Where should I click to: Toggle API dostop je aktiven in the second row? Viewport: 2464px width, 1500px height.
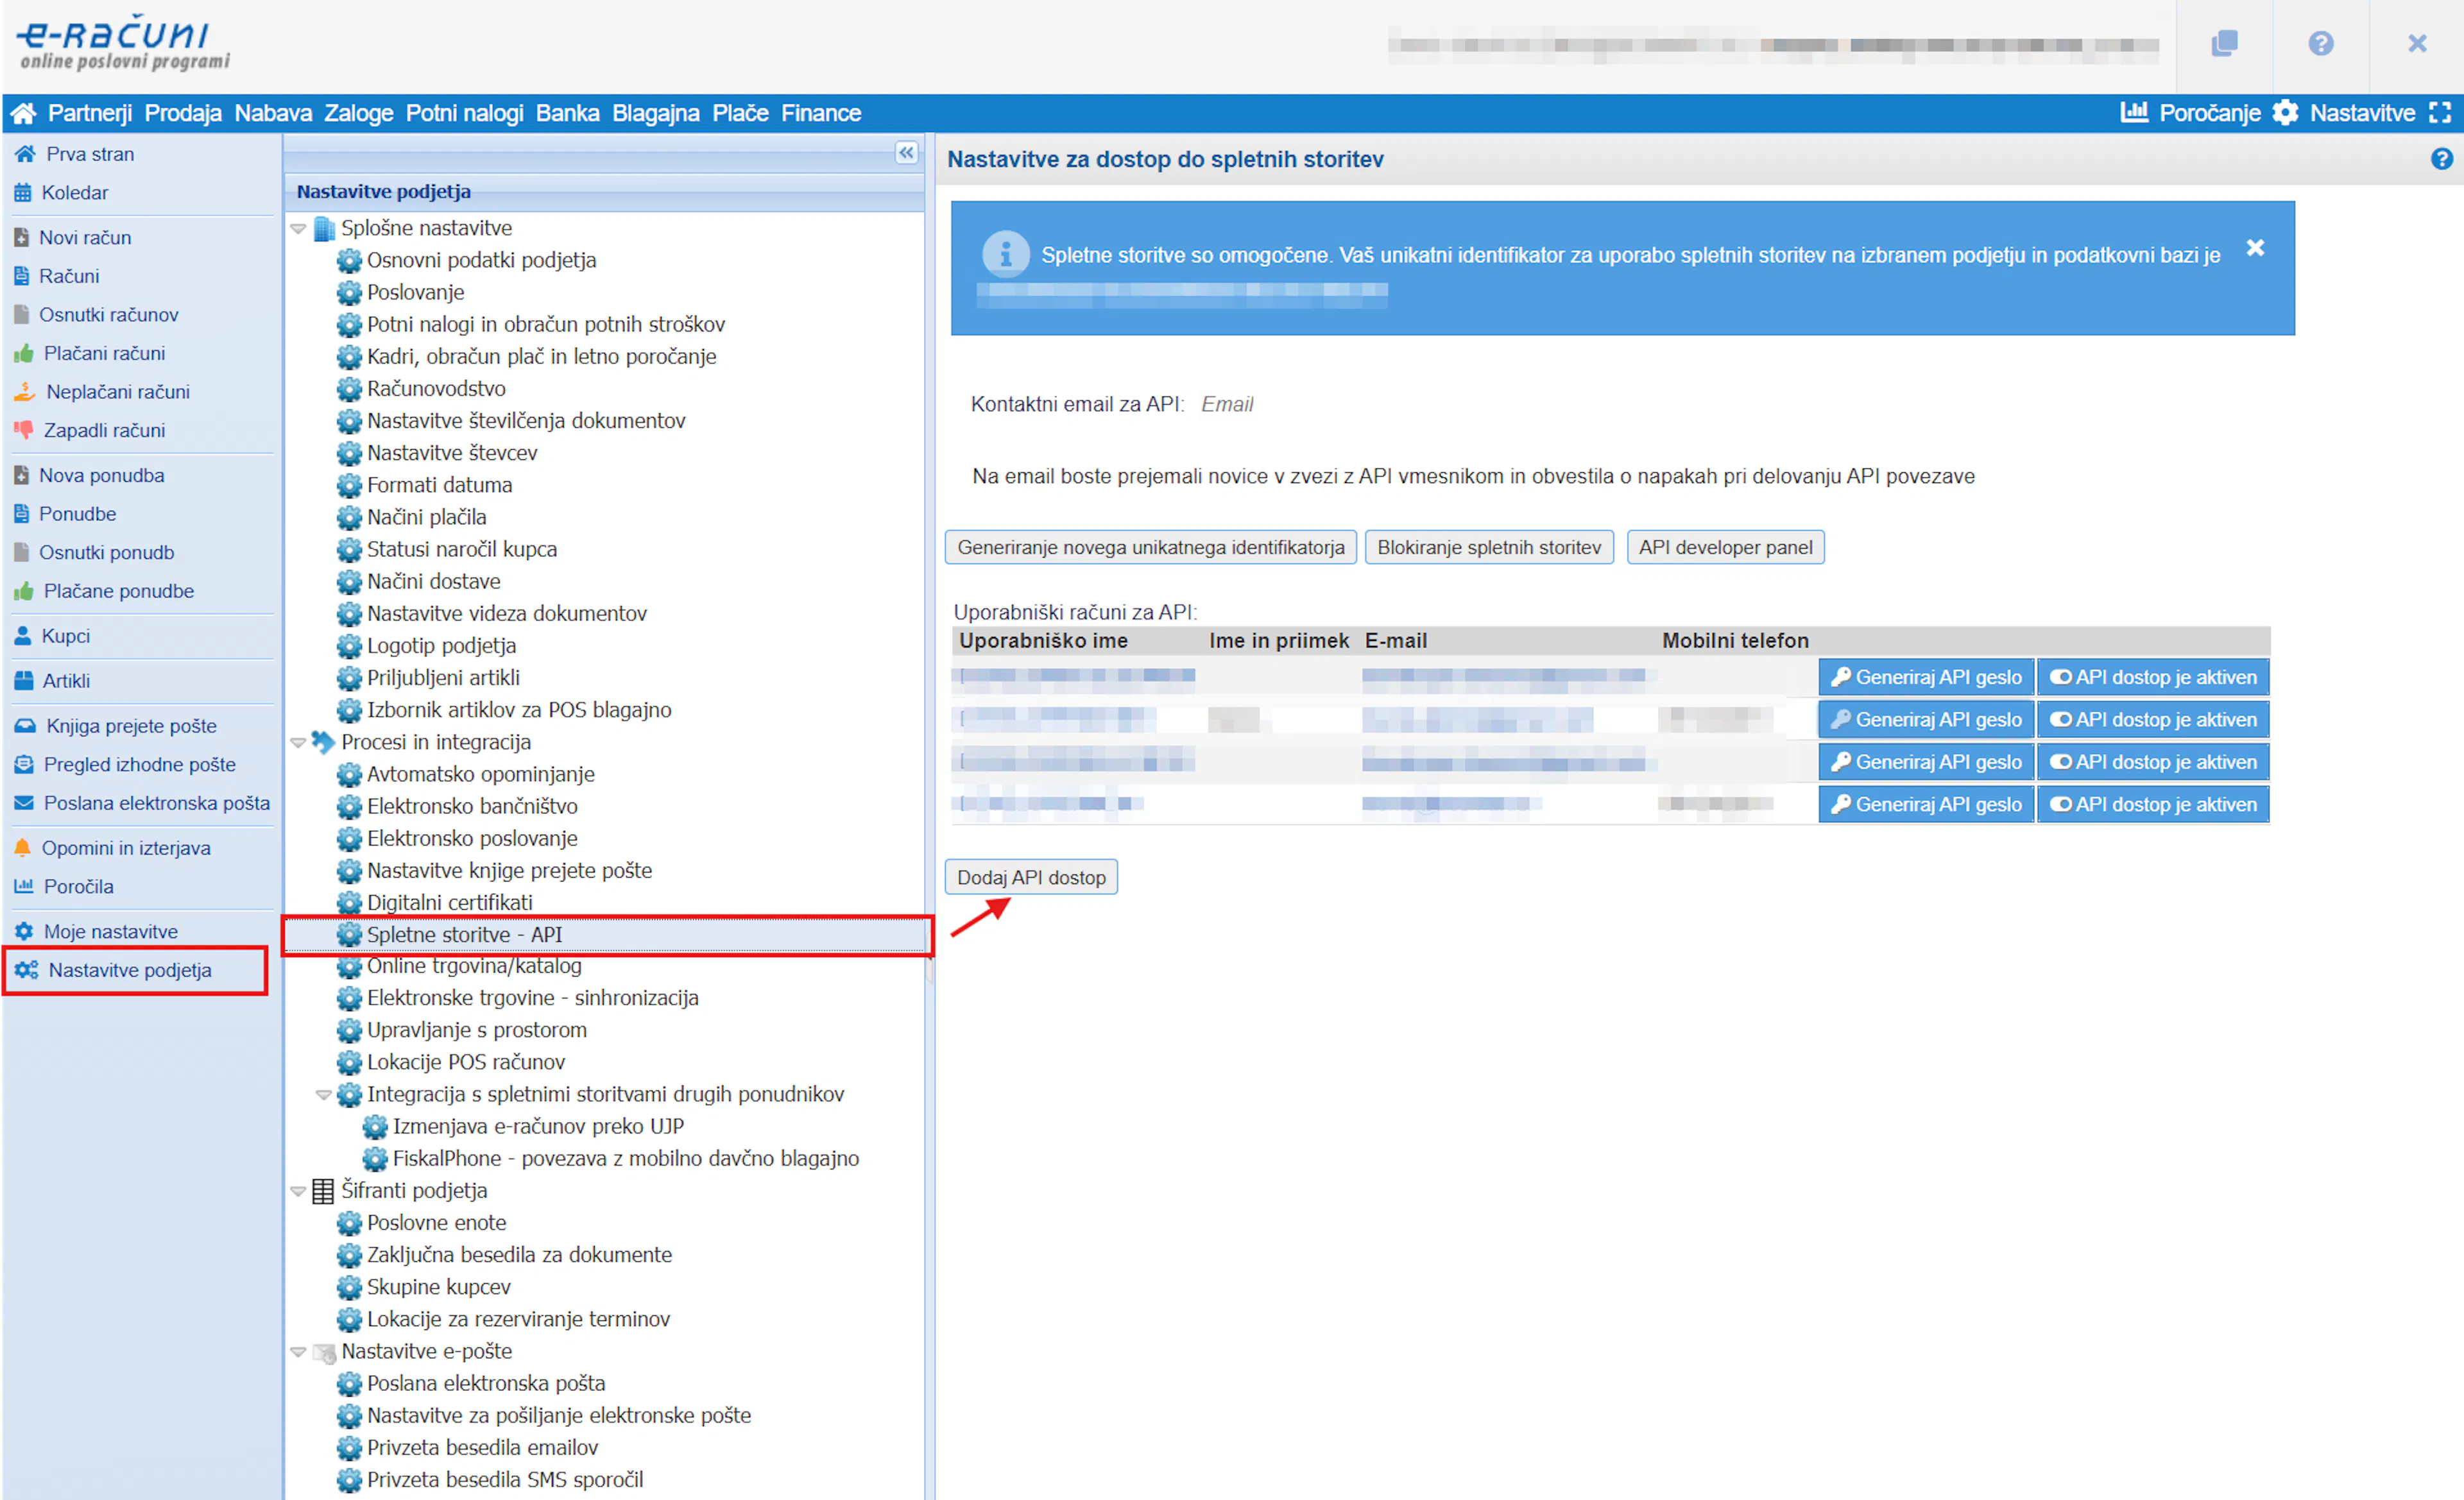2153,719
